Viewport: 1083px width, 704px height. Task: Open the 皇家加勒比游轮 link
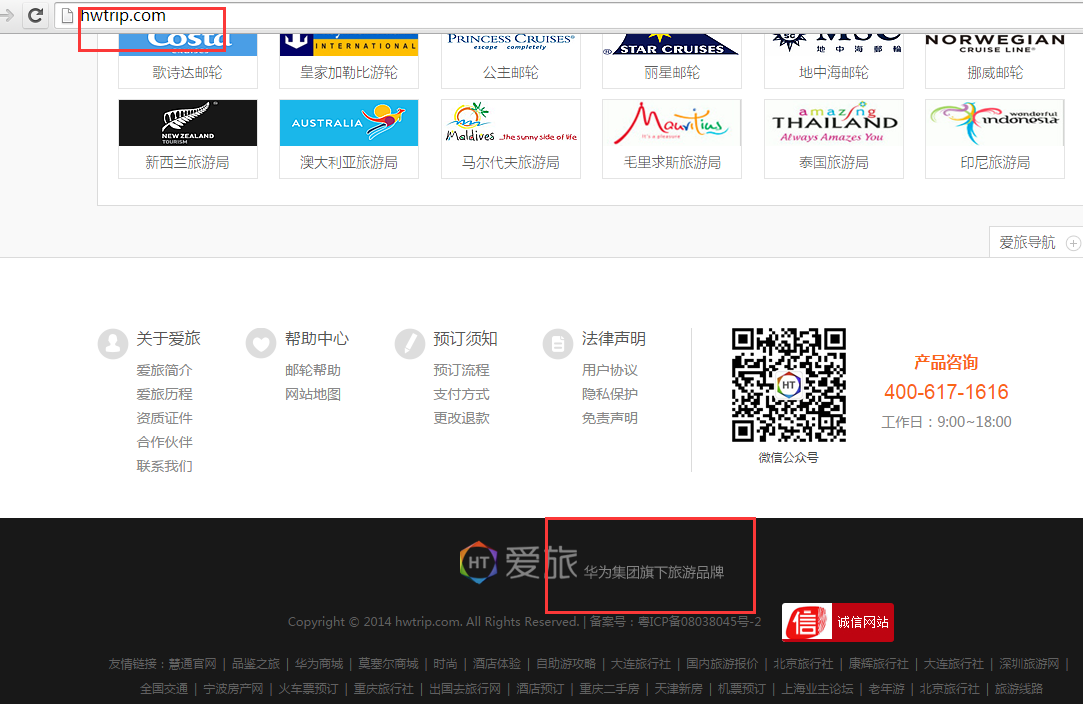(x=349, y=73)
